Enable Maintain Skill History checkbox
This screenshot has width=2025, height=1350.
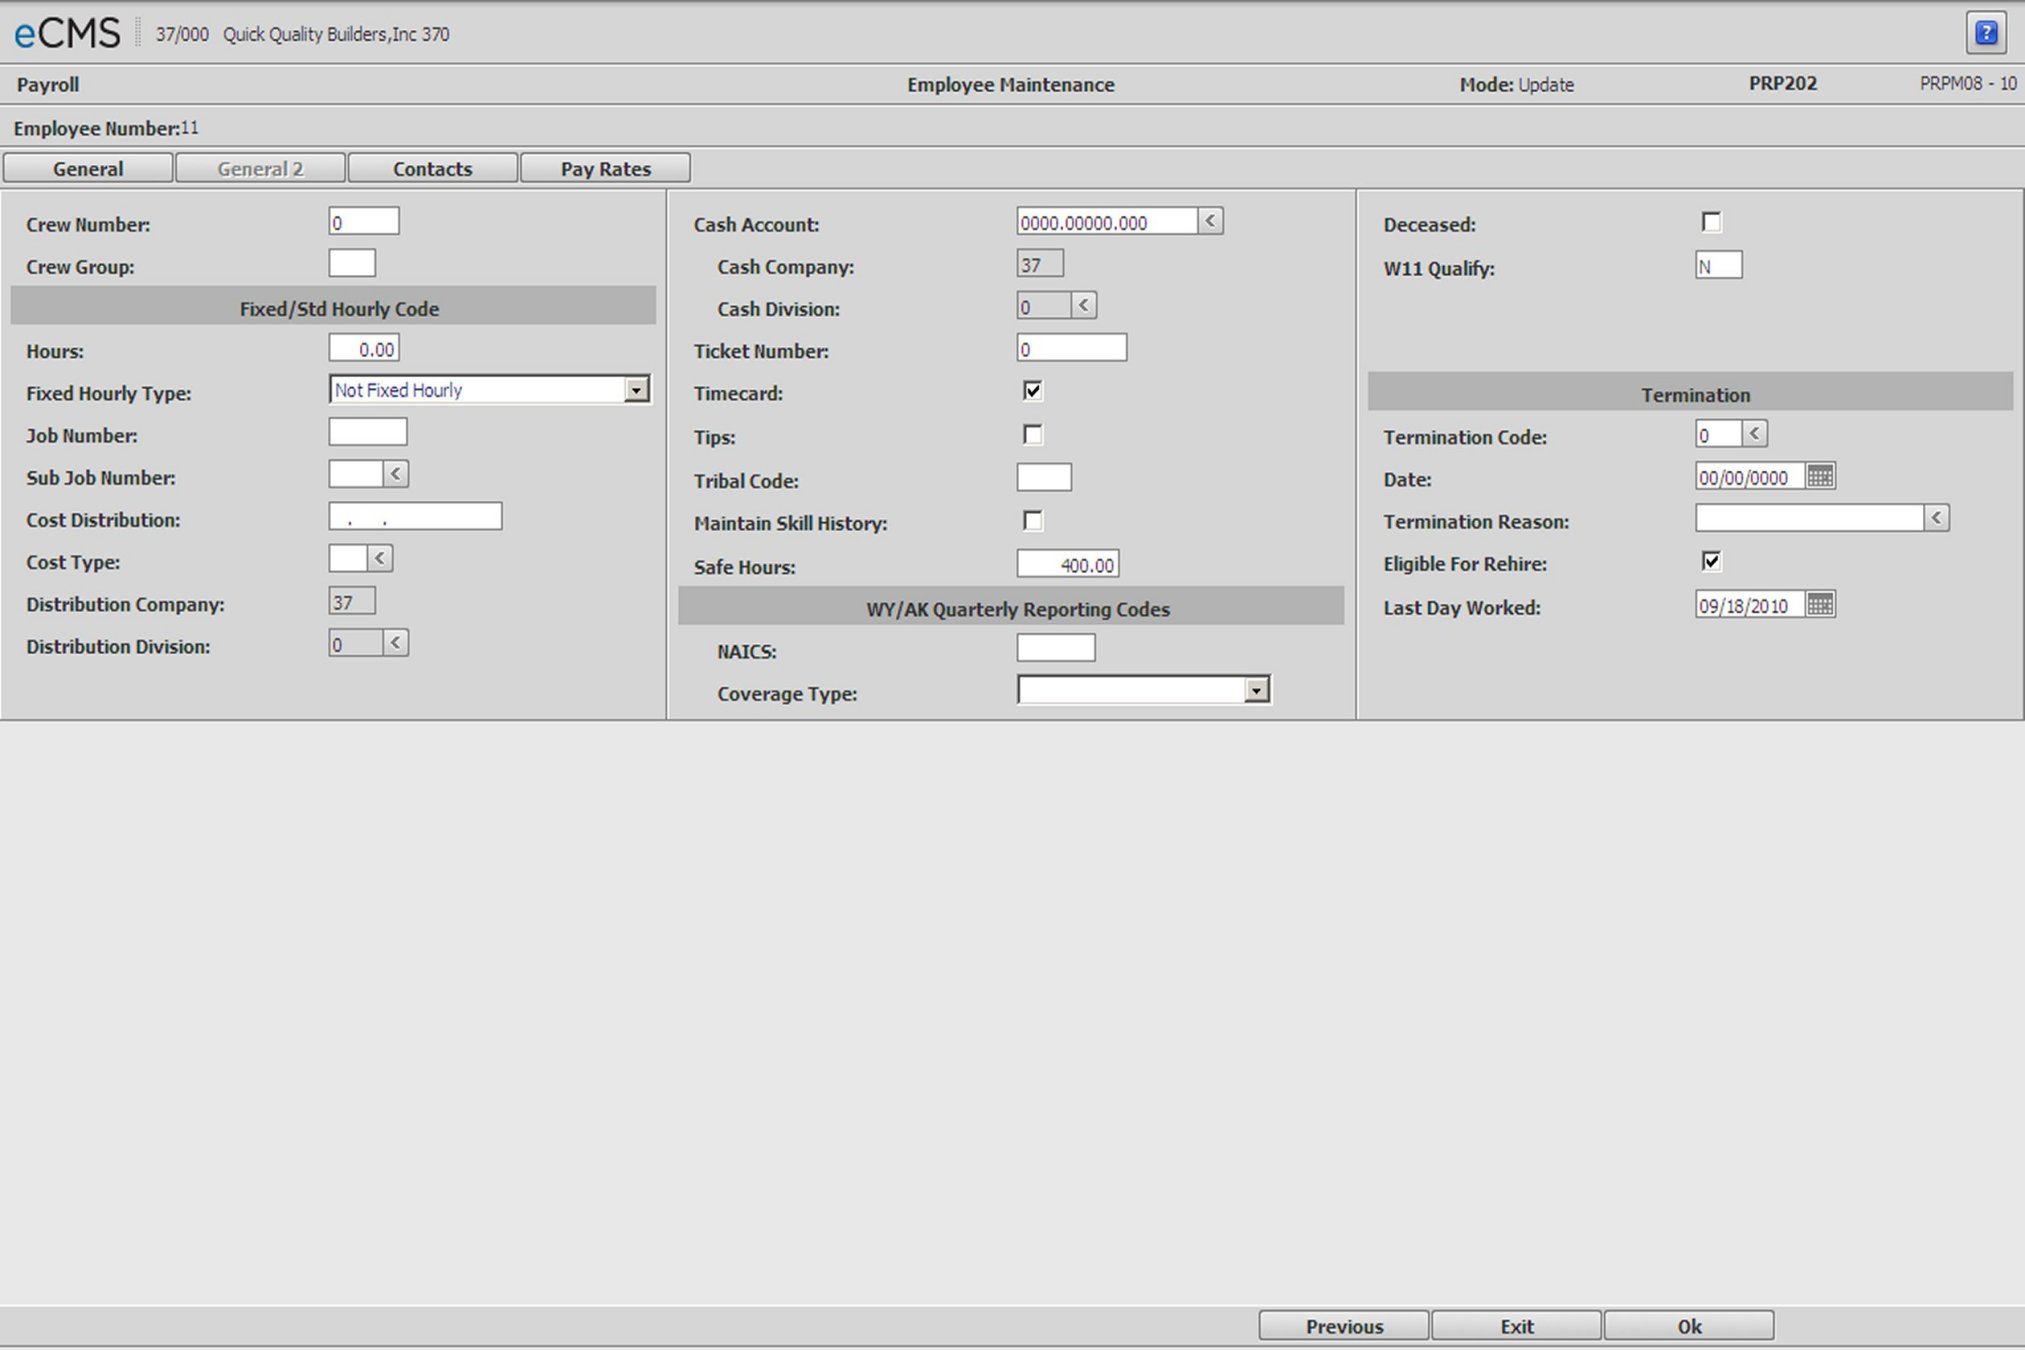tap(1032, 521)
